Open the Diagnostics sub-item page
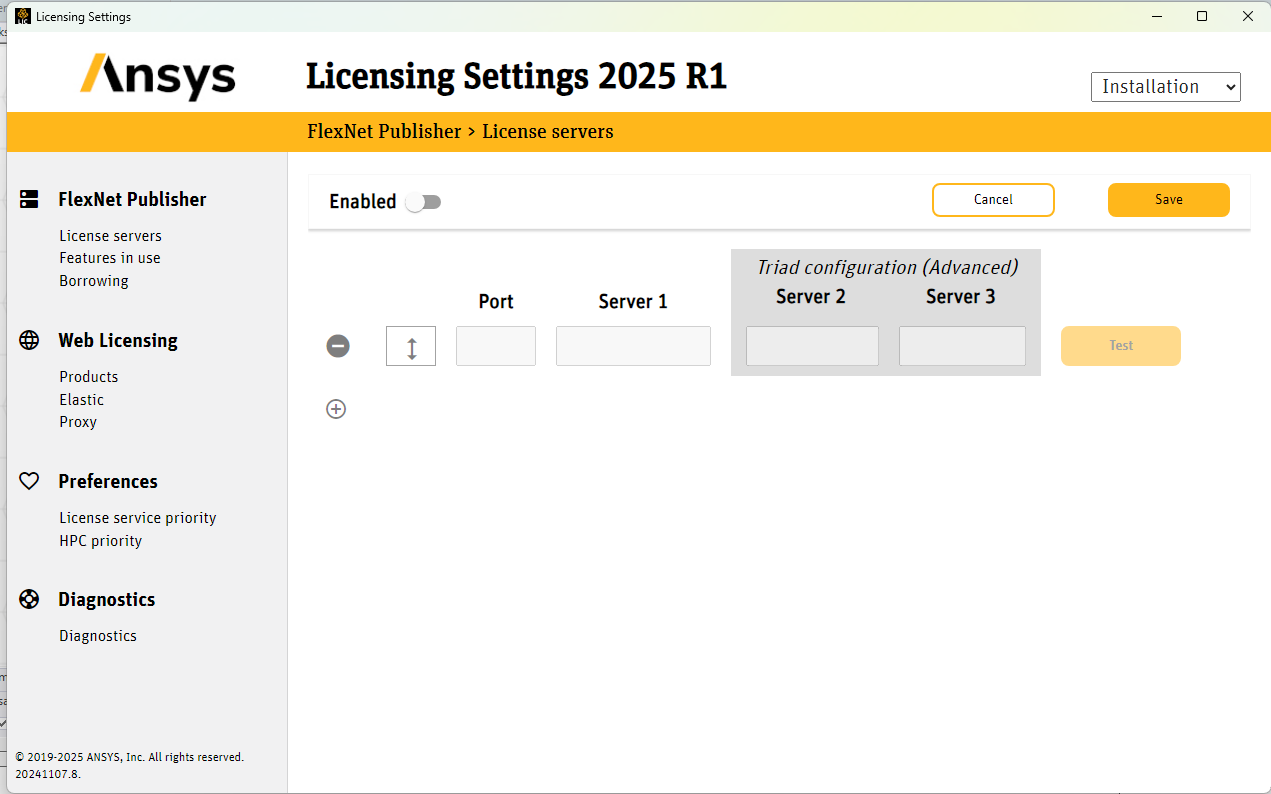1271x794 pixels. (98, 636)
